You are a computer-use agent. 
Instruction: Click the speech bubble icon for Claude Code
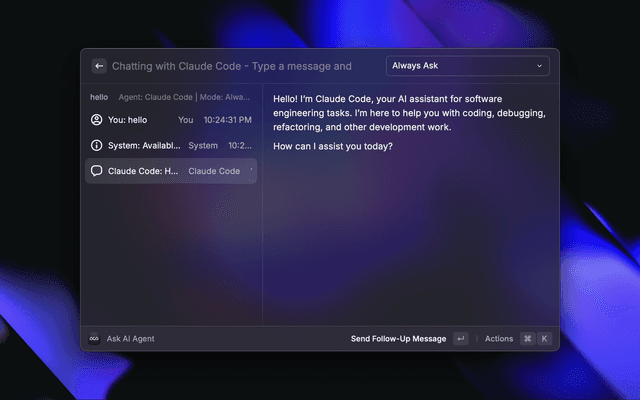96,171
